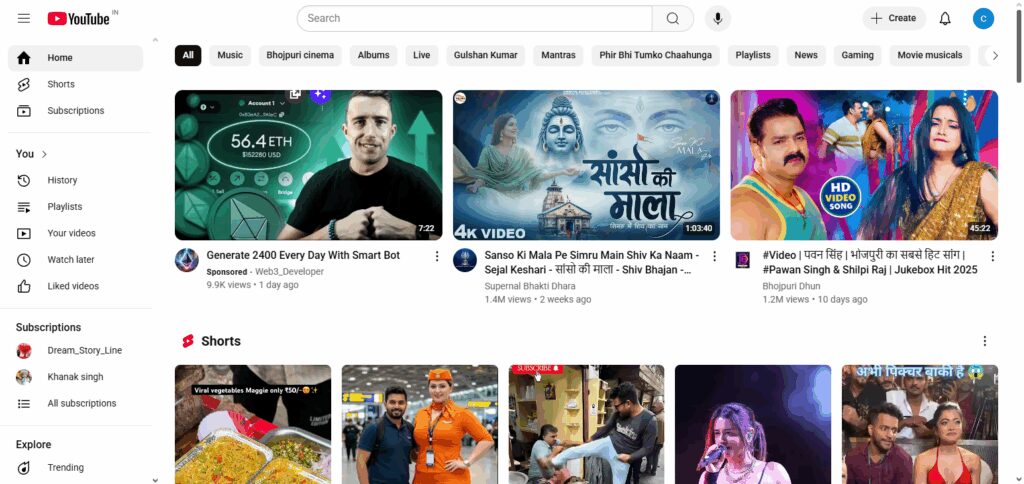Viewport: 1024px width, 484px height.
Task: Start voice search with microphone icon
Action: click(x=718, y=18)
